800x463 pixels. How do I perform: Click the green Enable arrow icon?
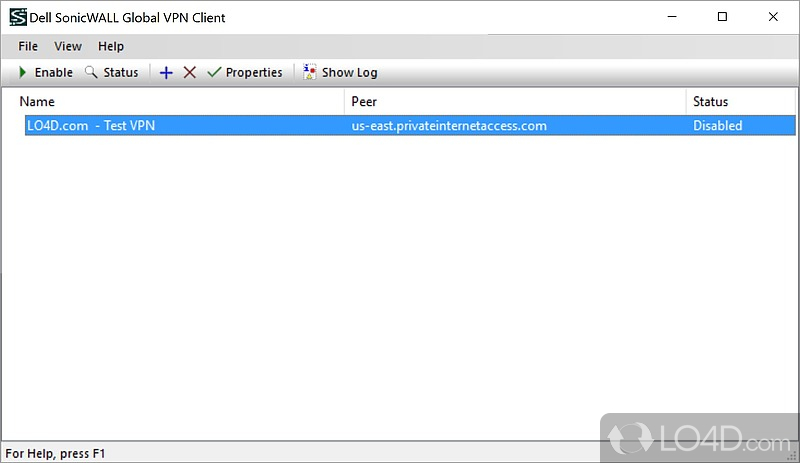pos(22,72)
